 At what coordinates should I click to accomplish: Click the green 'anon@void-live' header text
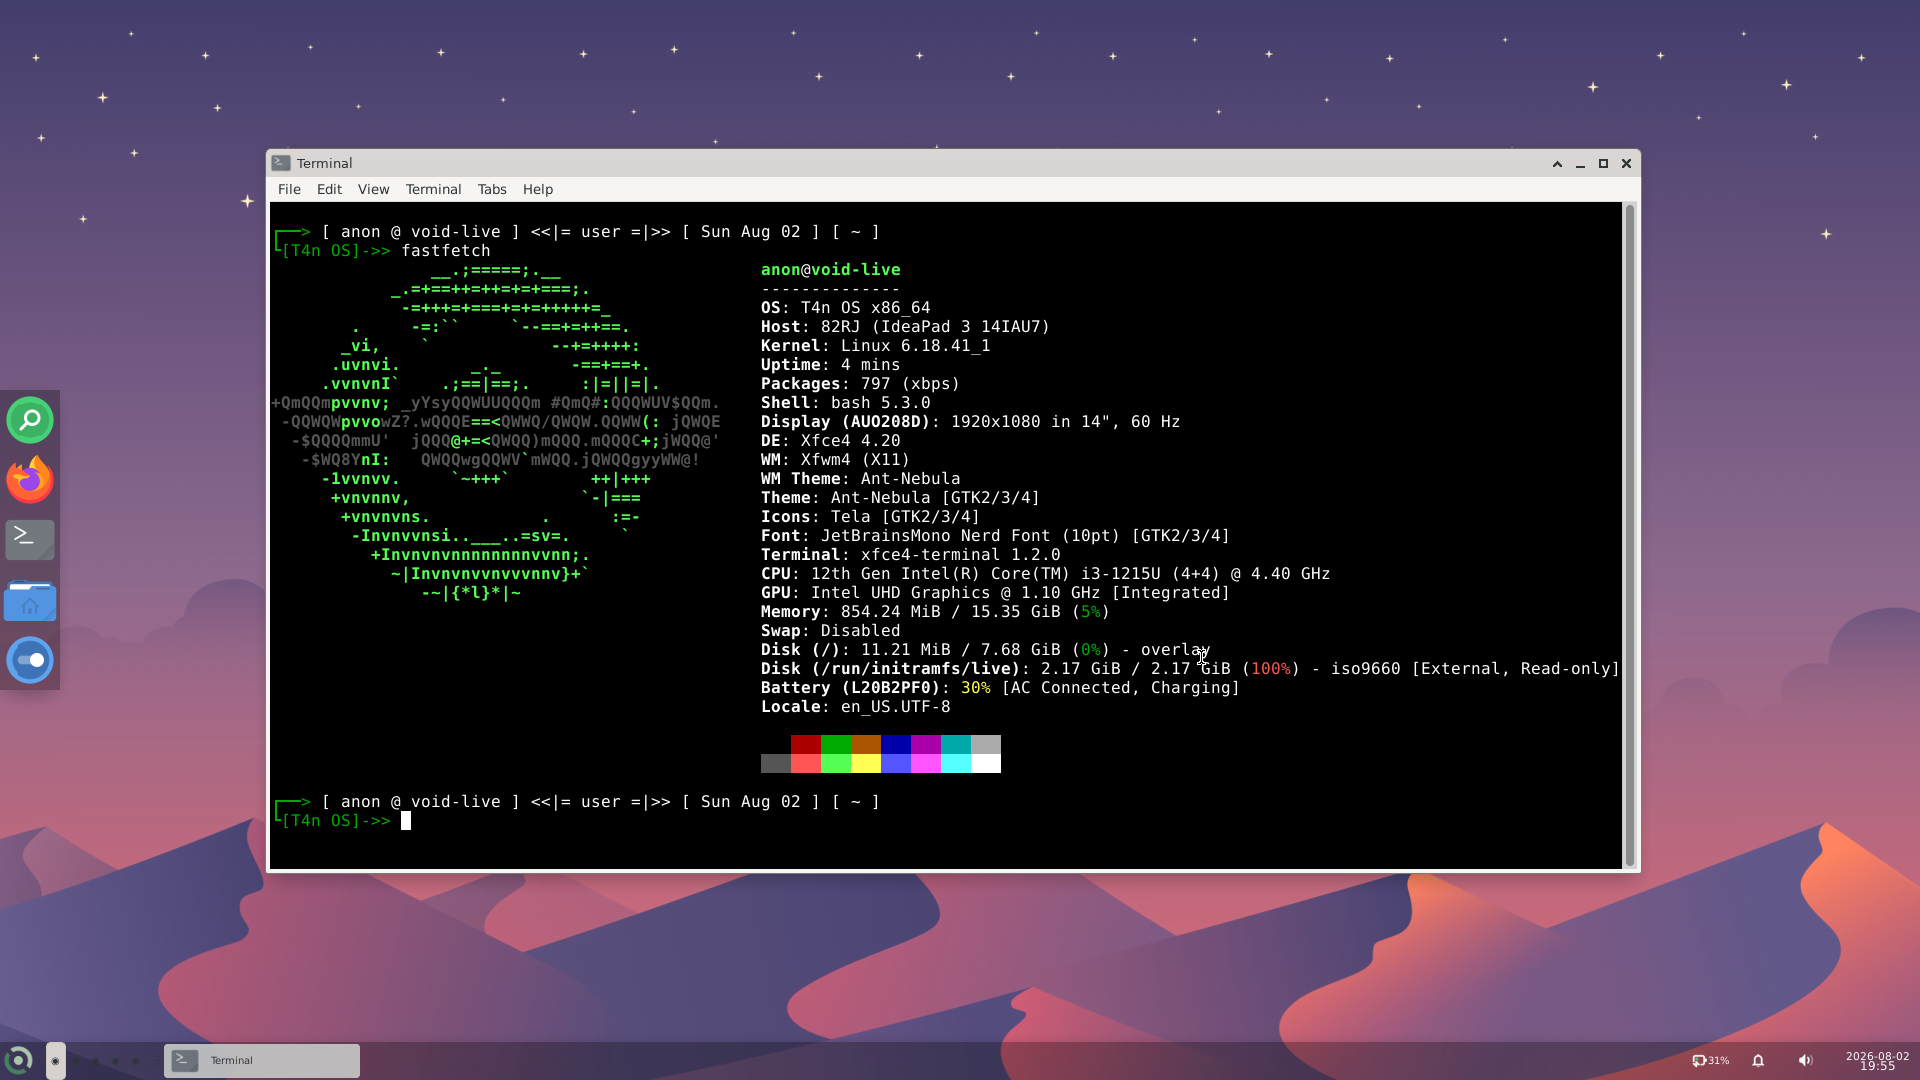[x=830, y=270]
